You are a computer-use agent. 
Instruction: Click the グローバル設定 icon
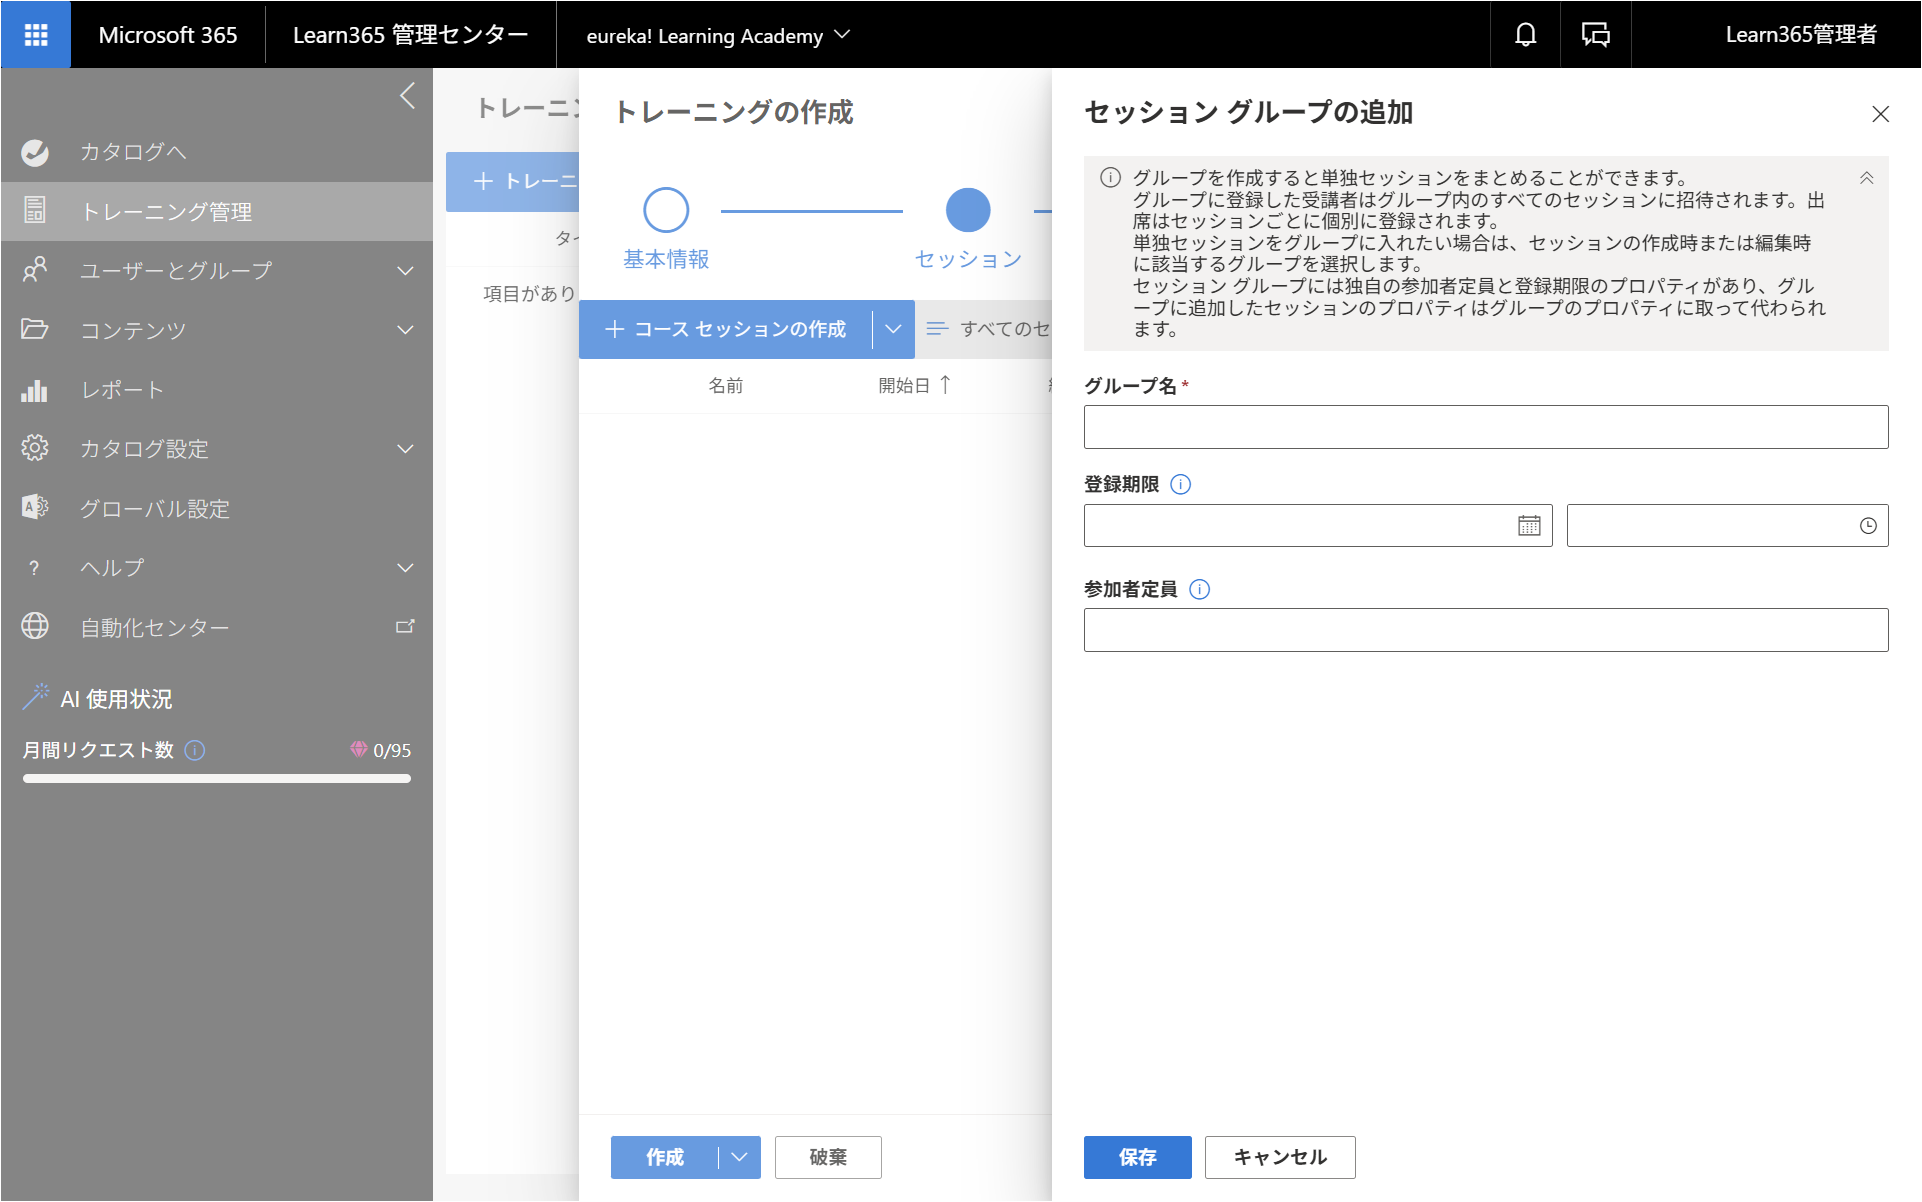35,507
